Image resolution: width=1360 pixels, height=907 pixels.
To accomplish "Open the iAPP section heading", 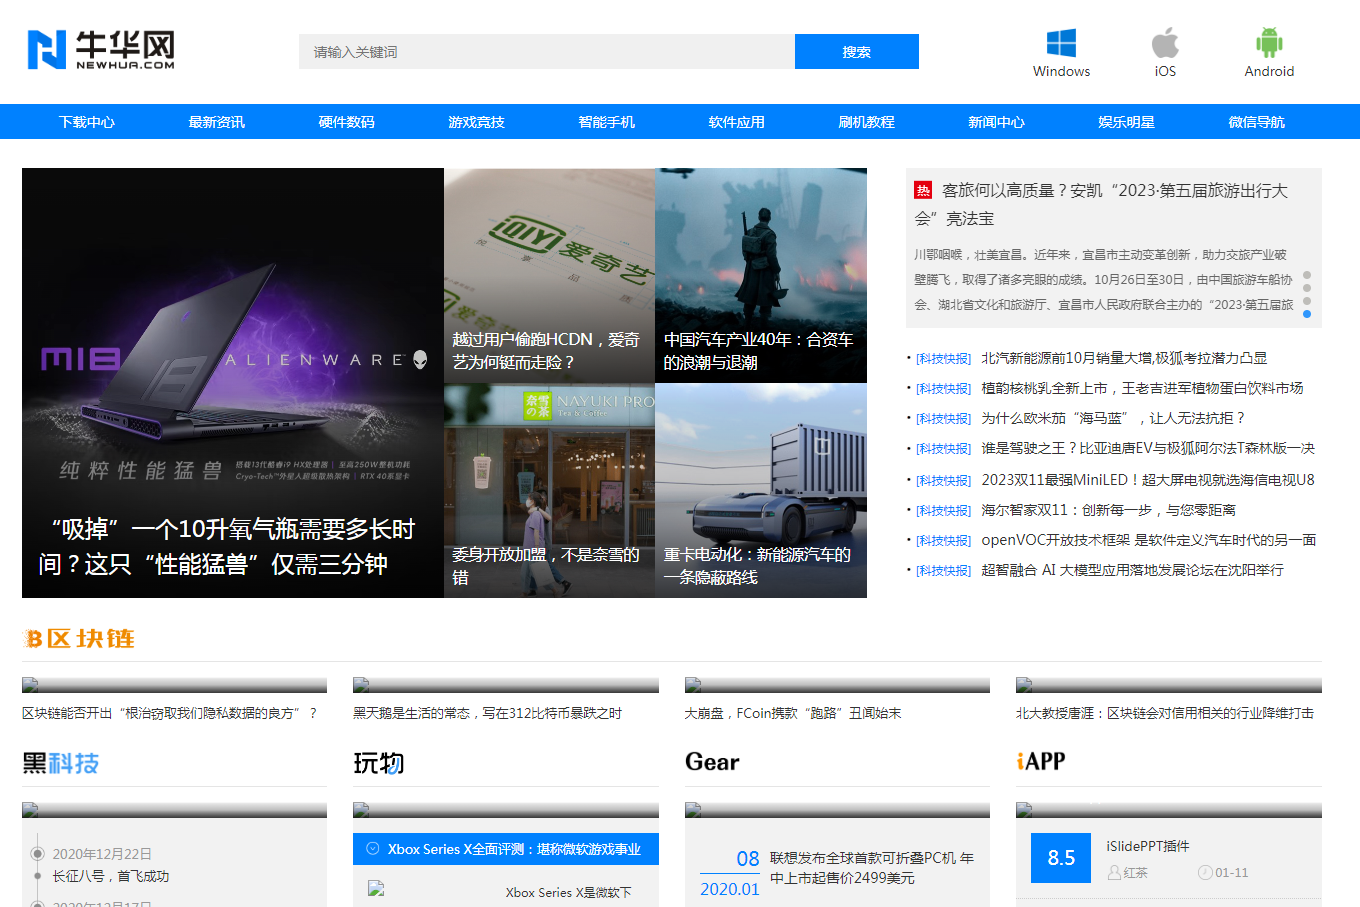I will 1041,762.
